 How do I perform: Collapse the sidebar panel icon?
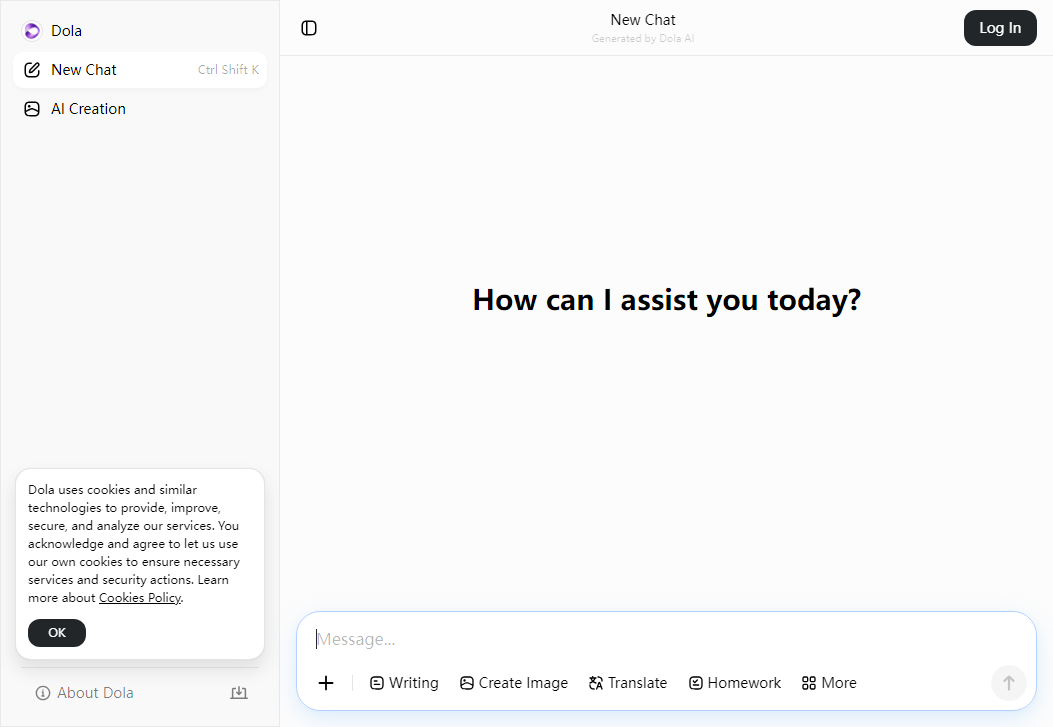(x=309, y=28)
